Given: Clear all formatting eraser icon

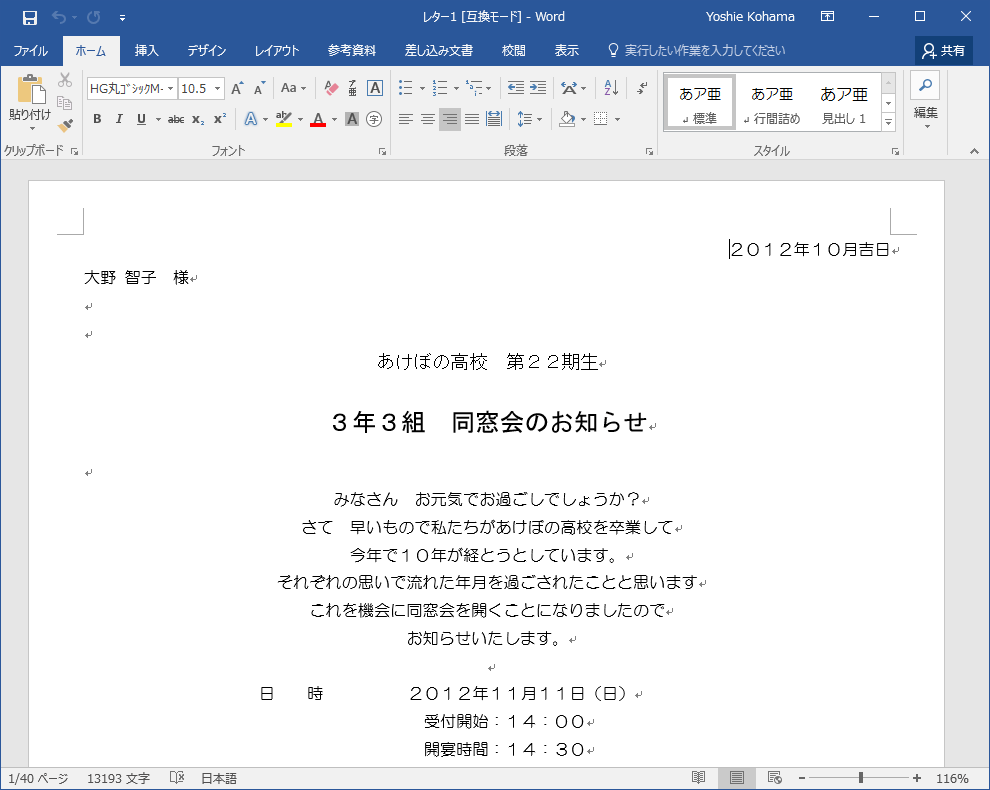Looking at the screenshot, I should [x=331, y=88].
